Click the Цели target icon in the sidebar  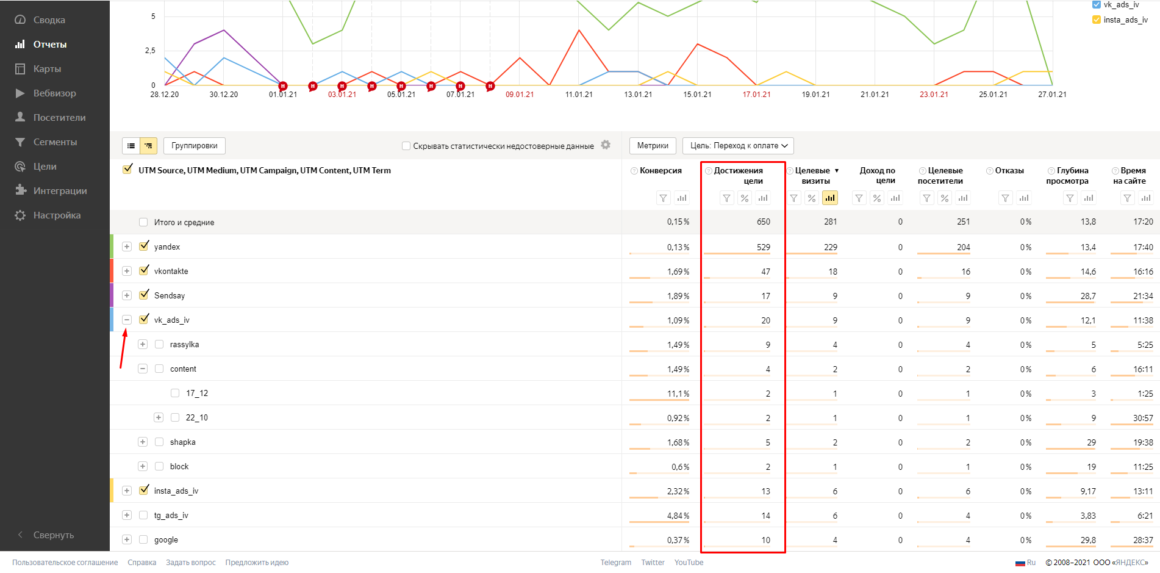tap(20, 167)
